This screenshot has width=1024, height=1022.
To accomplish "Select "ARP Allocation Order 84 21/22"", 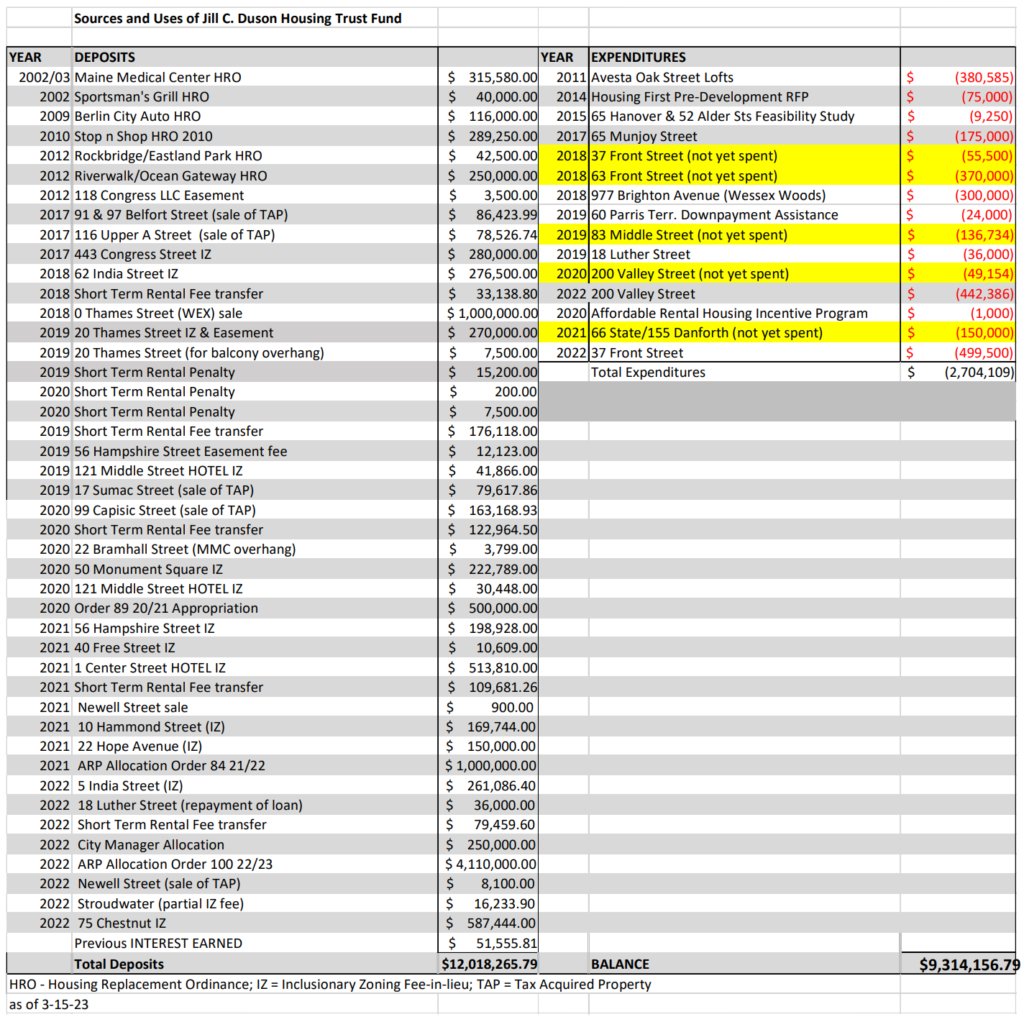I will (171, 766).
